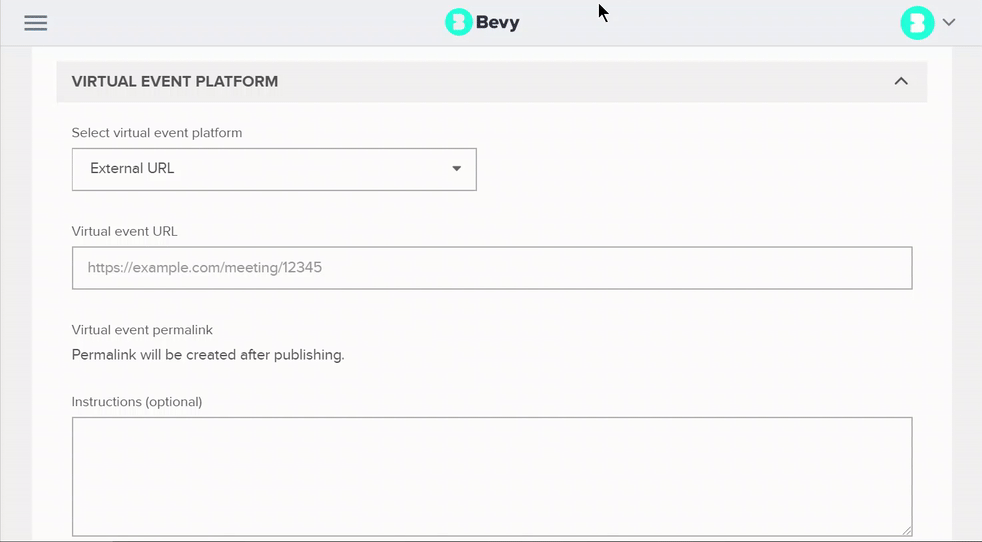Viewport: 982px width, 542px height.
Task: Open the hamburger navigation menu
Action: (x=36, y=23)
